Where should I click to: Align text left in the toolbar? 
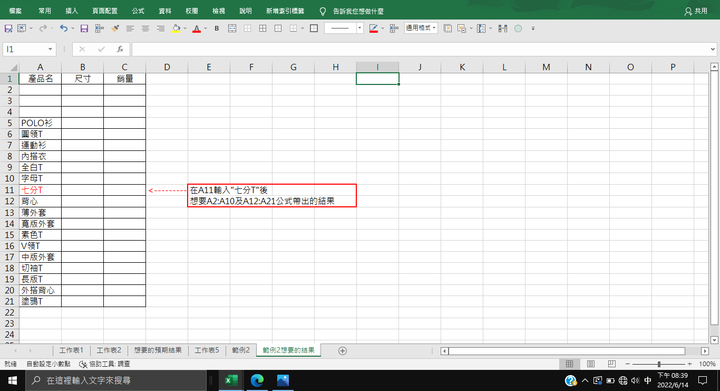click(130, 28)
